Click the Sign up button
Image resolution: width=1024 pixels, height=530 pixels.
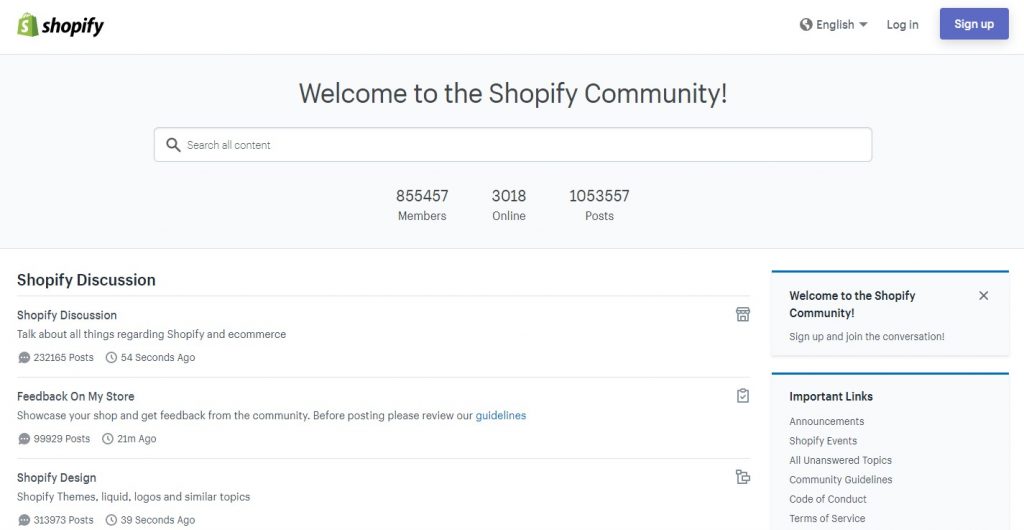point(974,23)
